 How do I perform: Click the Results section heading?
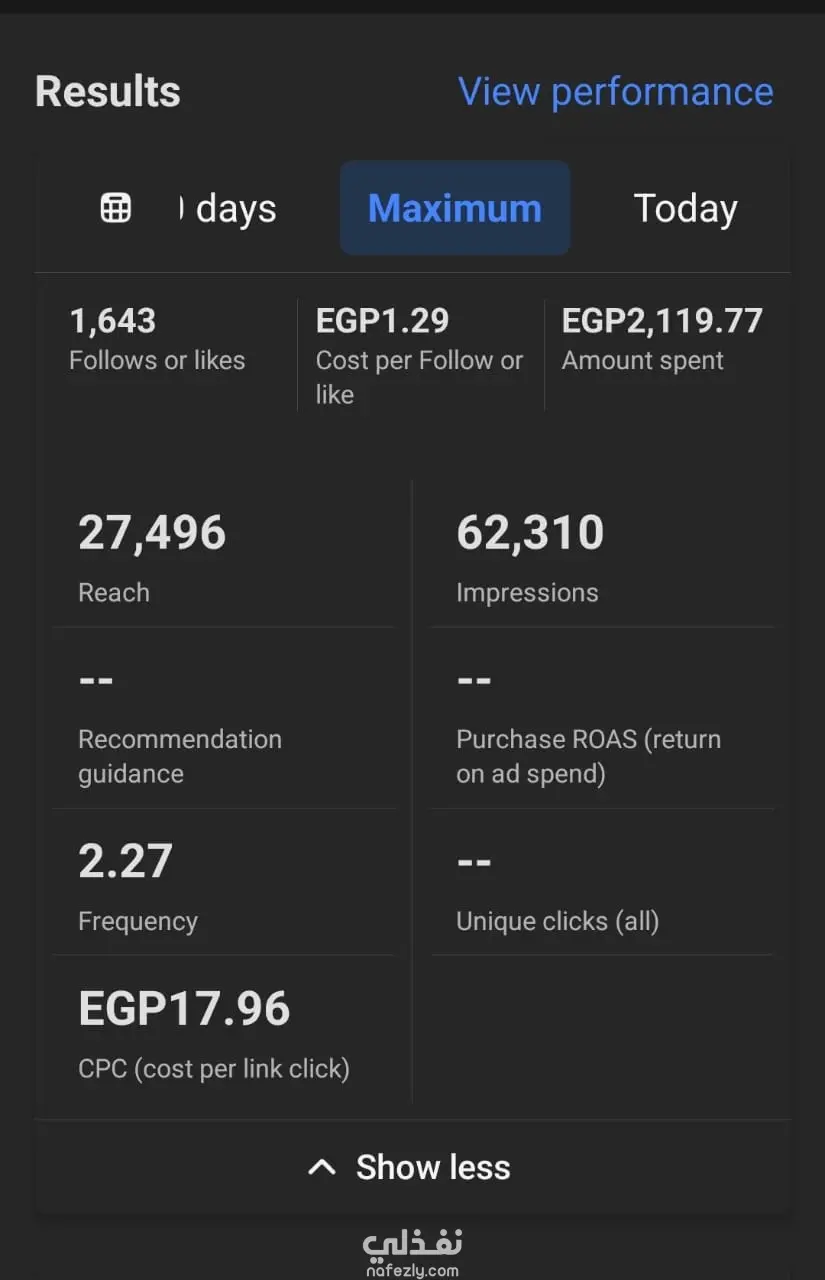point(108,92)
